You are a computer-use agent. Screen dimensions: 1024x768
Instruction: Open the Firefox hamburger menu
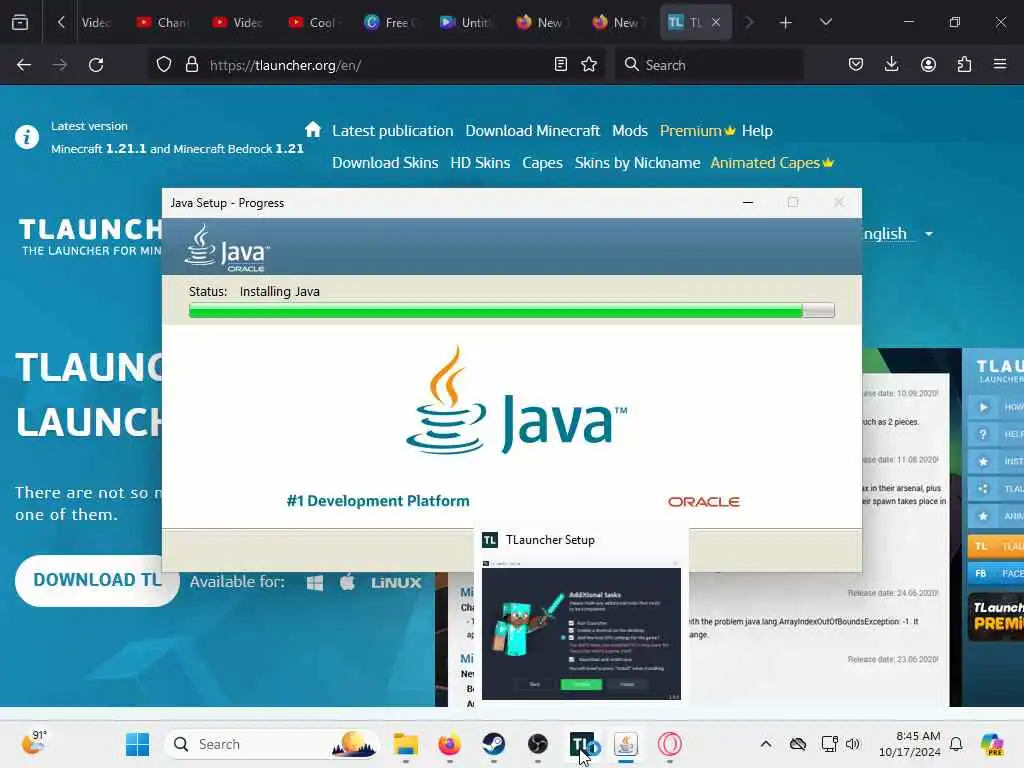1000,65
